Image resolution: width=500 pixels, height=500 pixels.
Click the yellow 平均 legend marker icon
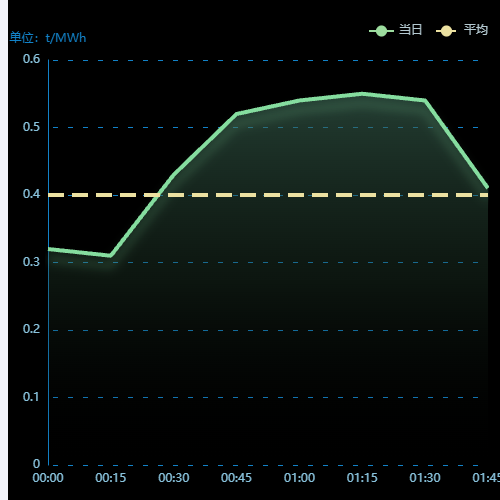pos(446,31)
